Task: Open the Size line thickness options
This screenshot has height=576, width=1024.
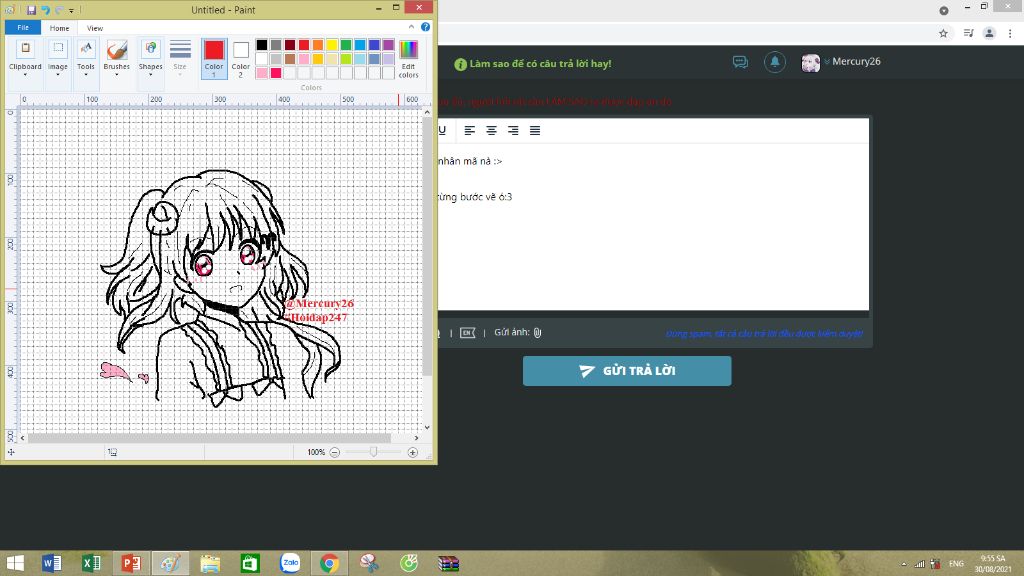Action: (180, 59)
